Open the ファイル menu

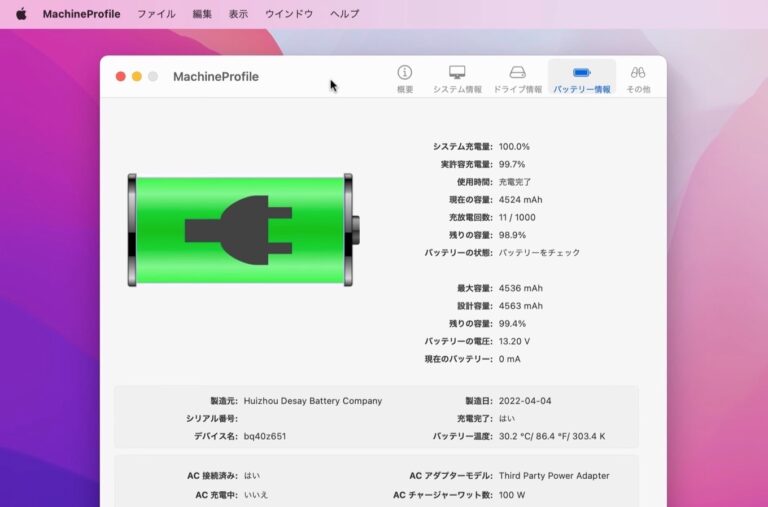click(156, 14)
